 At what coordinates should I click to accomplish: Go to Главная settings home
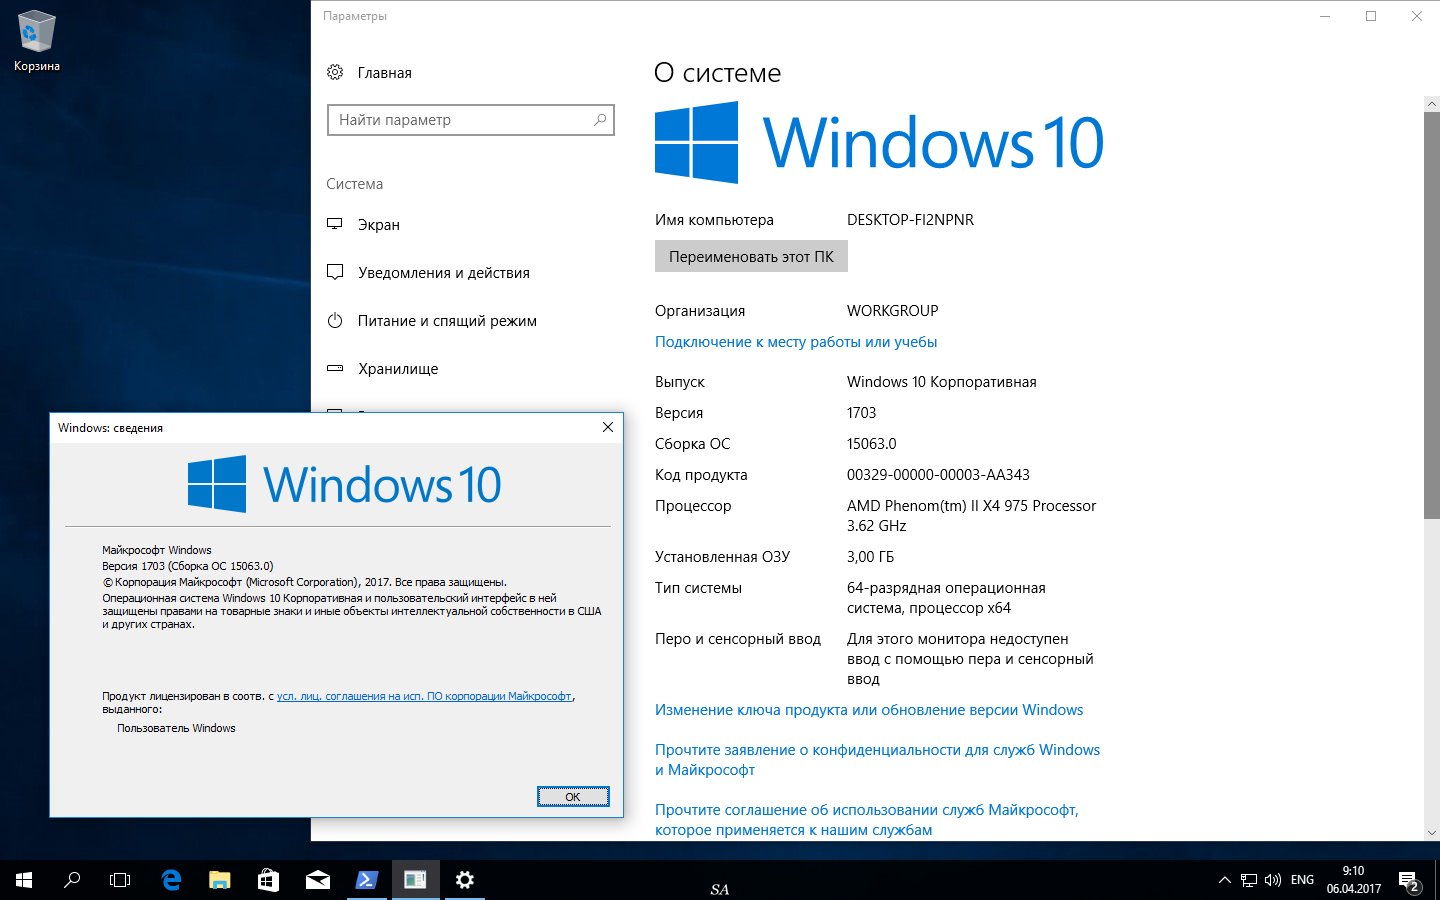click(384, 73)
